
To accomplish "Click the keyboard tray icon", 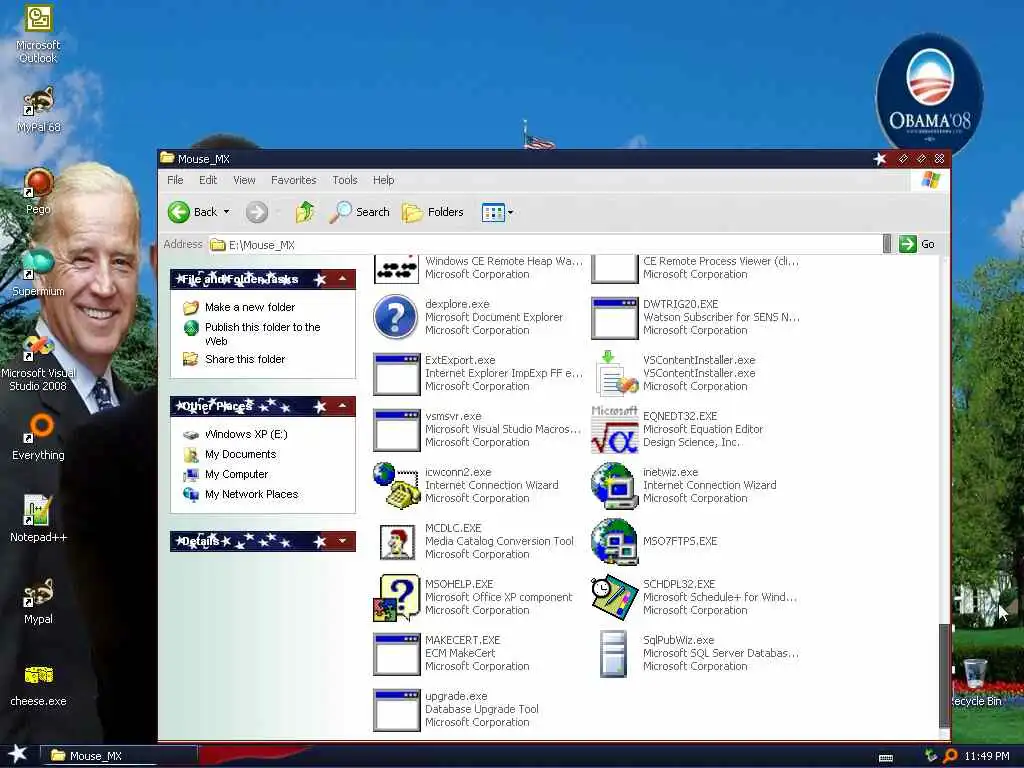I will (886, 758).
